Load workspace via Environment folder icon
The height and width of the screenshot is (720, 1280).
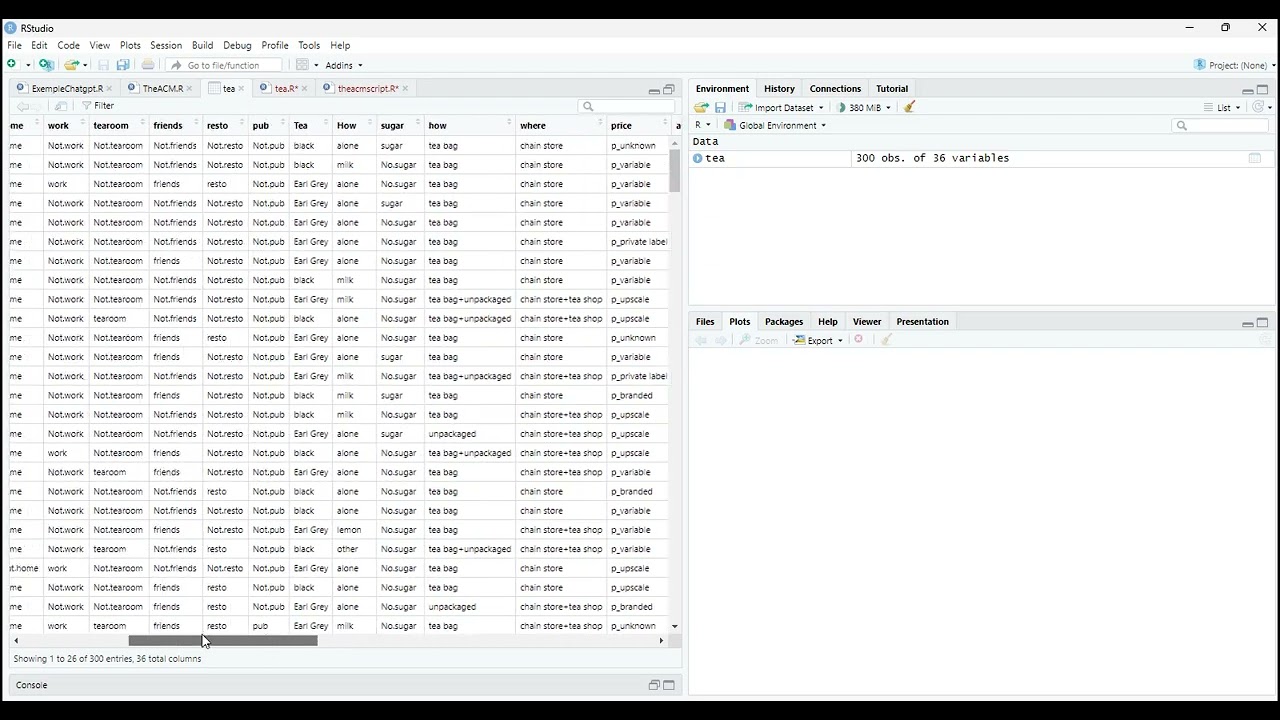click(701, 107)
